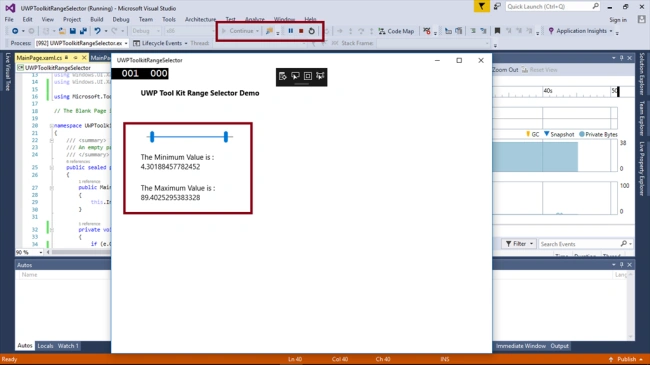Viewport: 650px width, 365px height.
Task: Save the current file with the floppy icon
Action: click(x=73, y=31)
